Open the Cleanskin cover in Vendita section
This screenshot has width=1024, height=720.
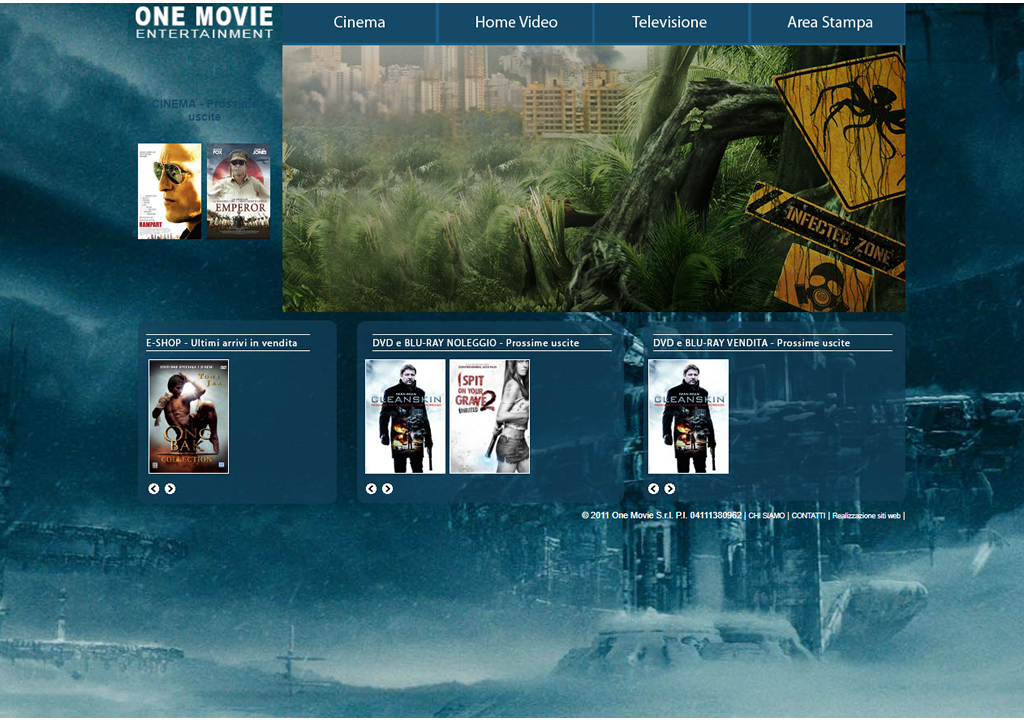click(688, 416)
